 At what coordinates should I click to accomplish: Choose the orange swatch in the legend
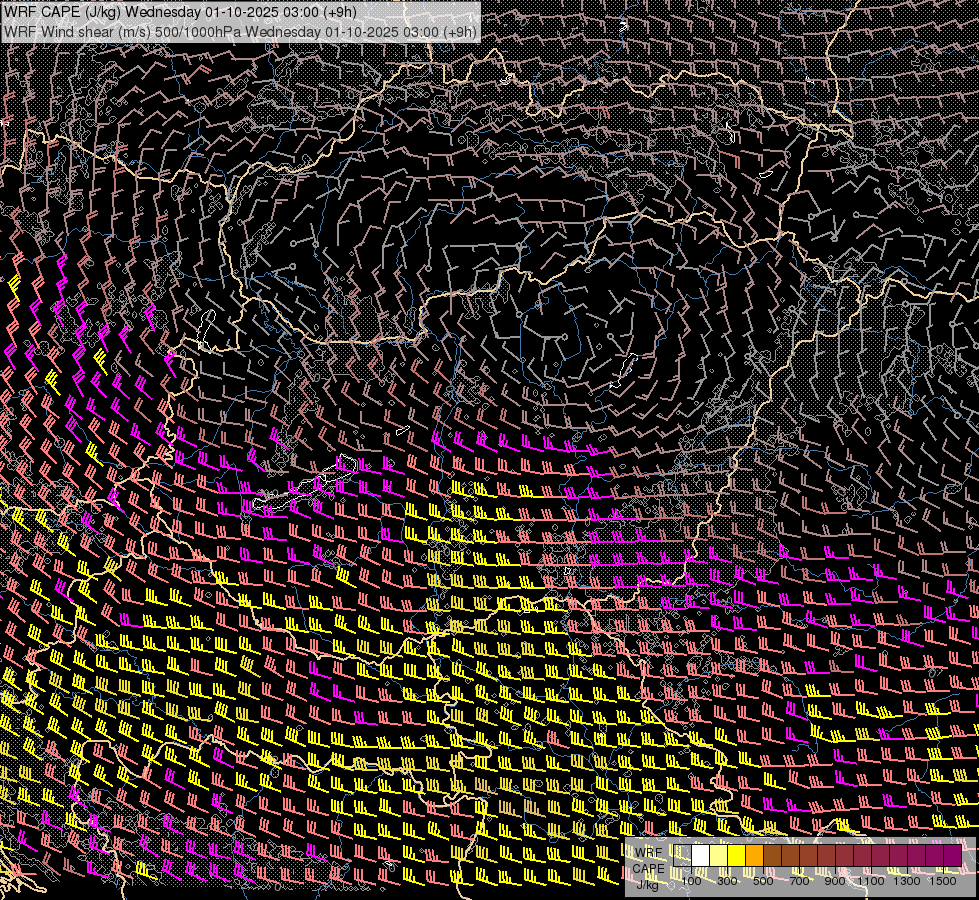[755, 856]
